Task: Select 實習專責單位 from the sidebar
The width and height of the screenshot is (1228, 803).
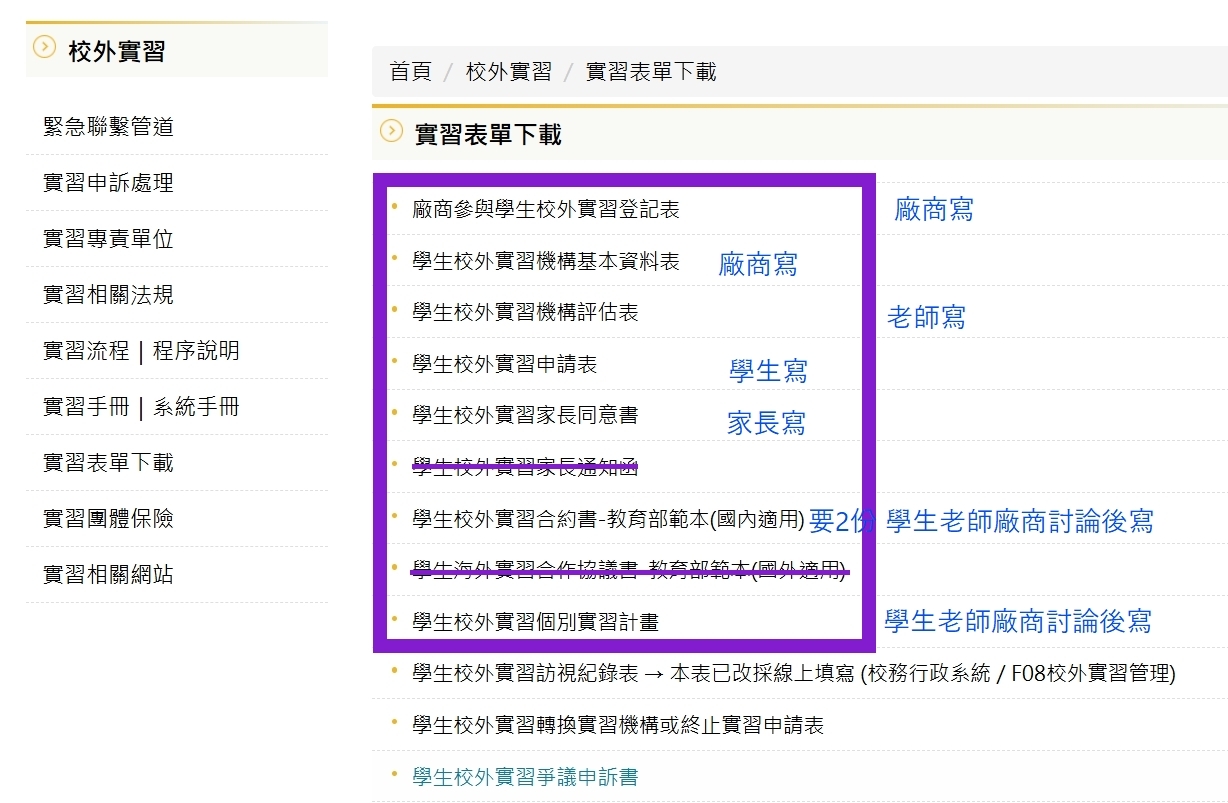Action: click(108, 239)
